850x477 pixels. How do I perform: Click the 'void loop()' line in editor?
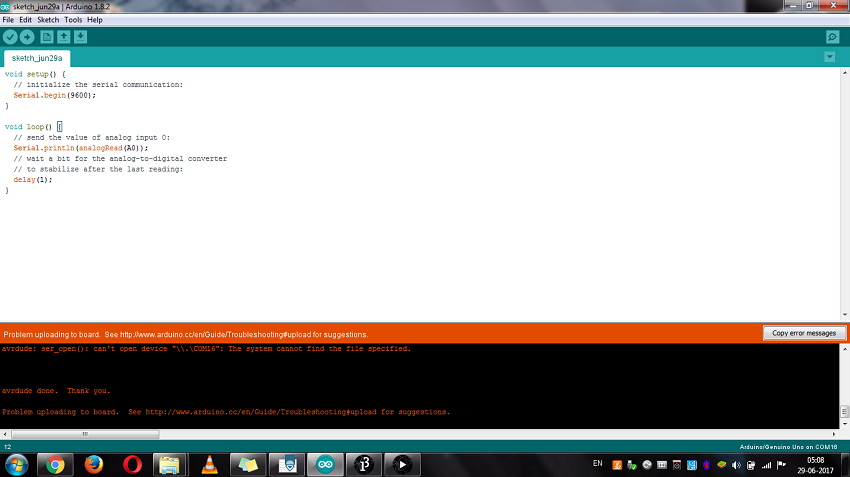(x=33, y=127)
